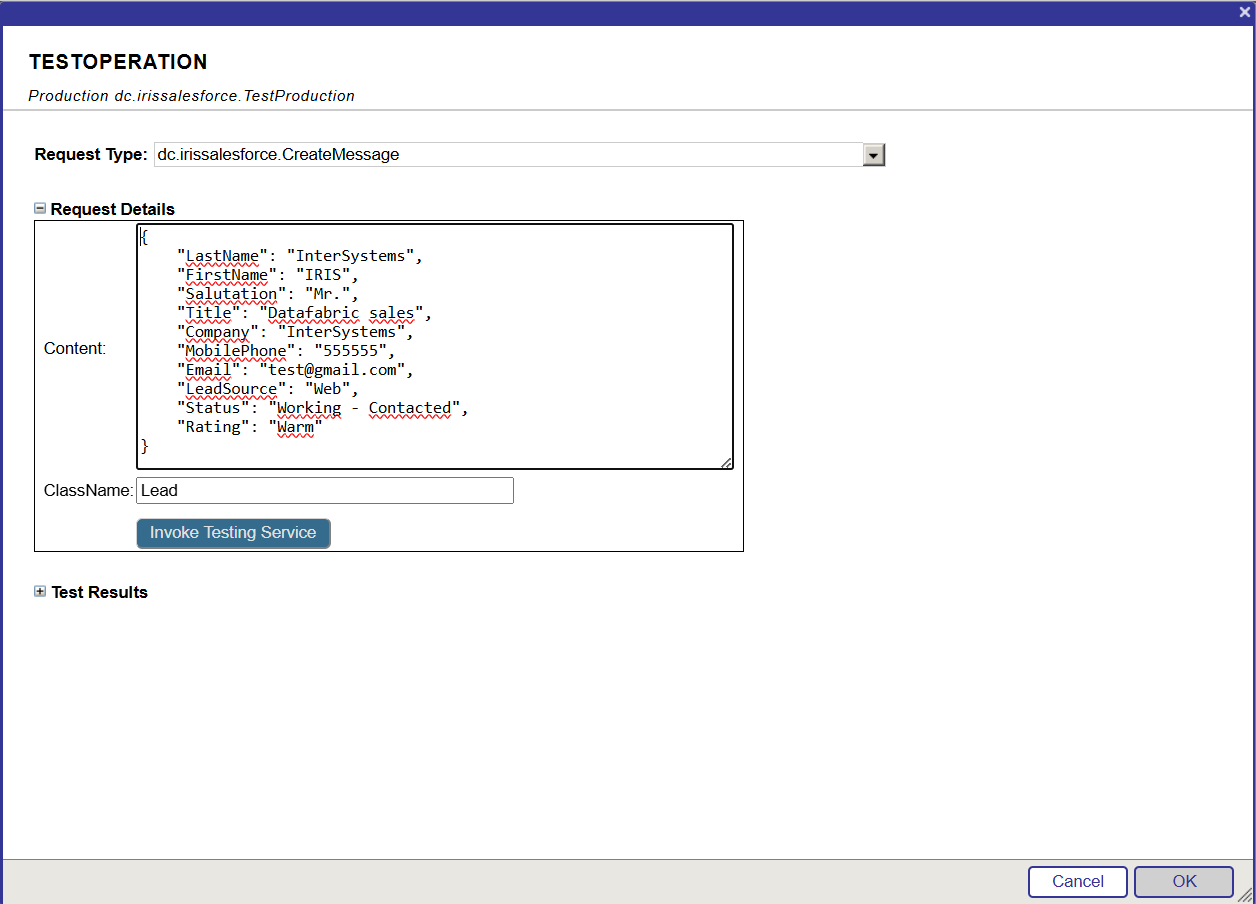Image resolution: width=1256 pixels, height=904 pixels.
Task: Click the "LastName": "InterSystems" line
Action: 300,256
